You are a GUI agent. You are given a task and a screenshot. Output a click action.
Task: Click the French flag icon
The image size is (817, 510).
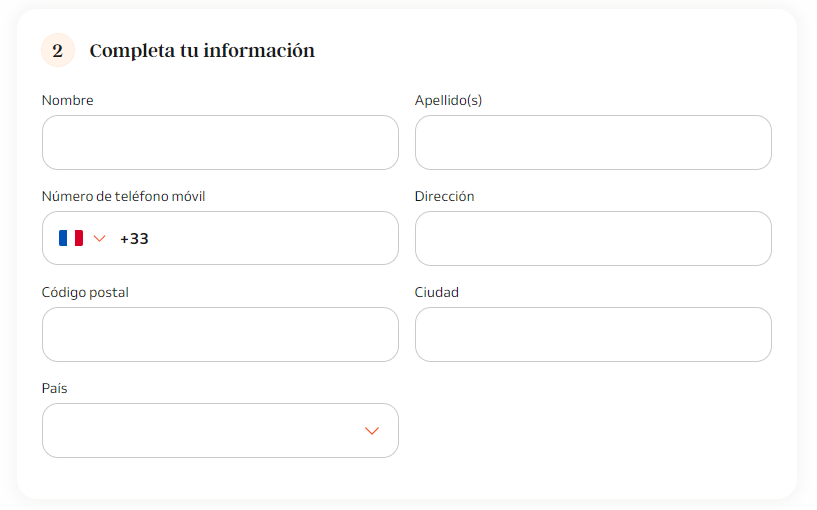71,238
